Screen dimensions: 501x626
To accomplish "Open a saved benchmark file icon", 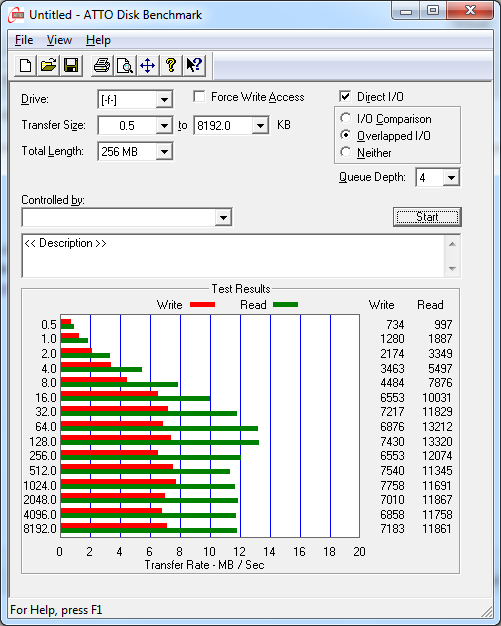I will [48, 65].
